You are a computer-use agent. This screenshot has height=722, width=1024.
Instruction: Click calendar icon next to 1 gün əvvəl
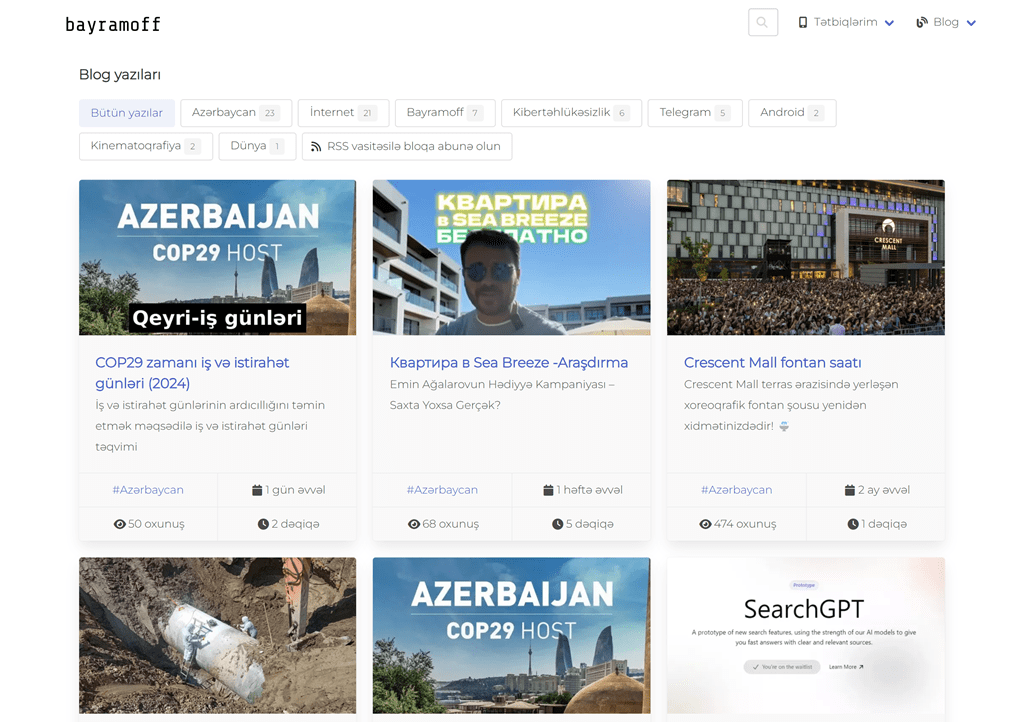[x=257, y=490]
